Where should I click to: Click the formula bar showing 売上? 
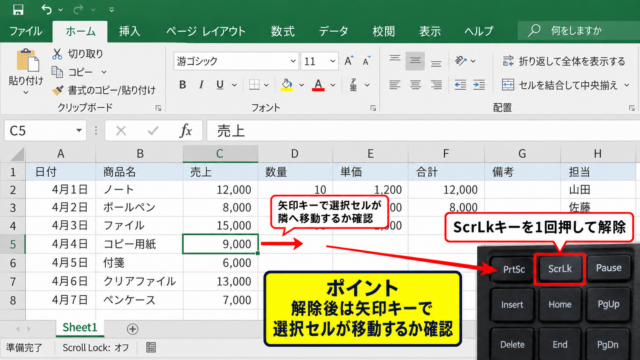pos(423,131)
